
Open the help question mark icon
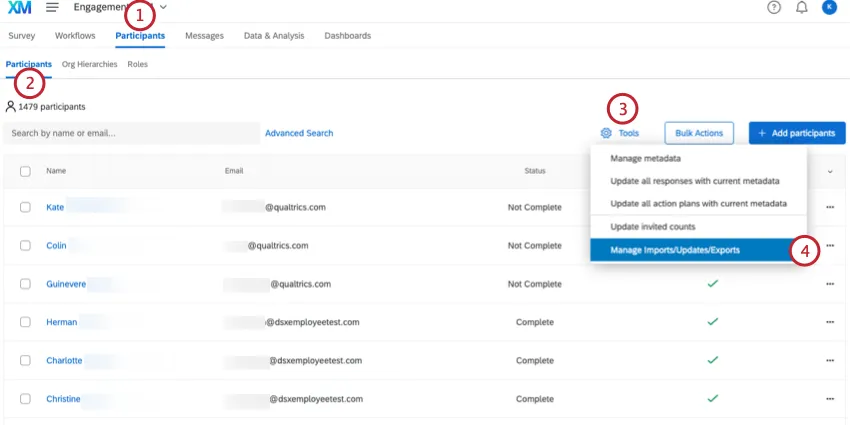(x=773, y=8)
